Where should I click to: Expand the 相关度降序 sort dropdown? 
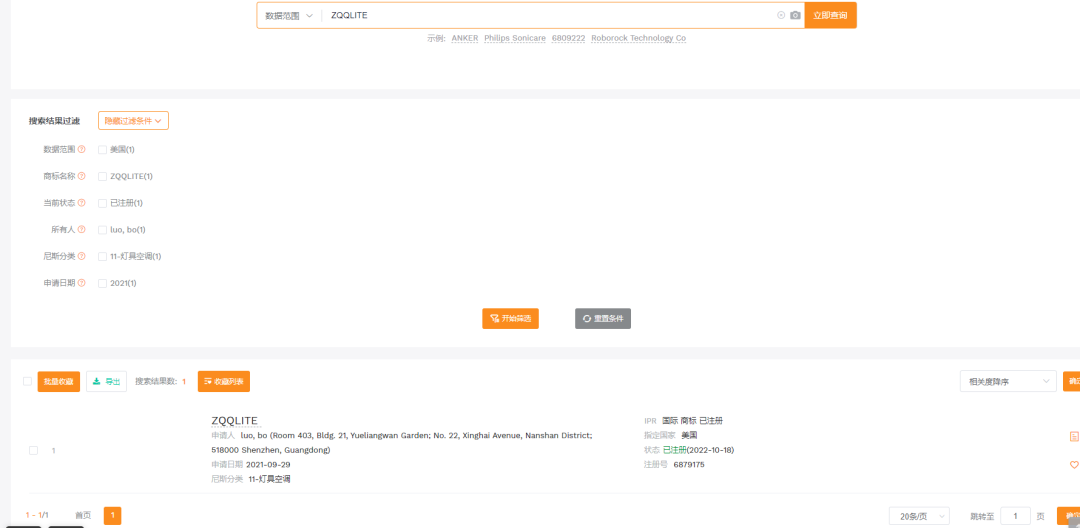pos(1008,381)
